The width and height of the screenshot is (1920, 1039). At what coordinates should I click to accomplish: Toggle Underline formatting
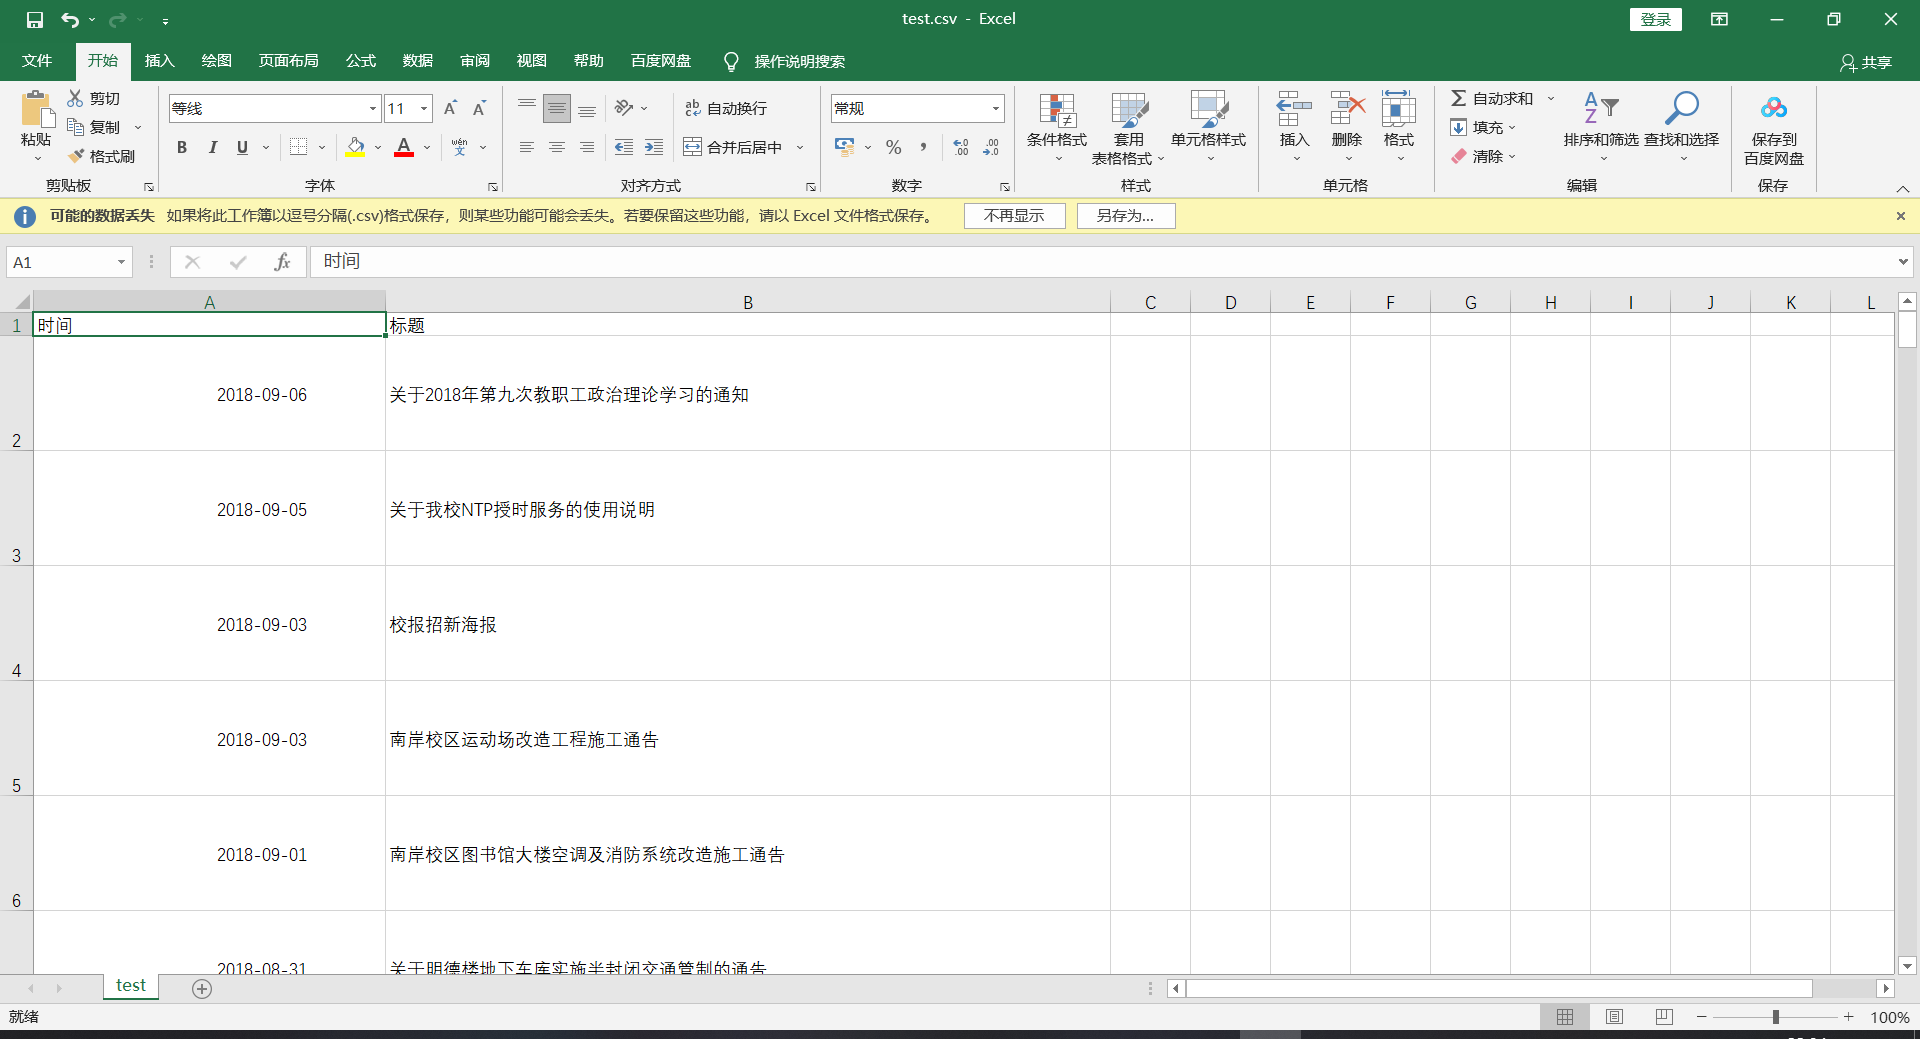pos(242,147)
